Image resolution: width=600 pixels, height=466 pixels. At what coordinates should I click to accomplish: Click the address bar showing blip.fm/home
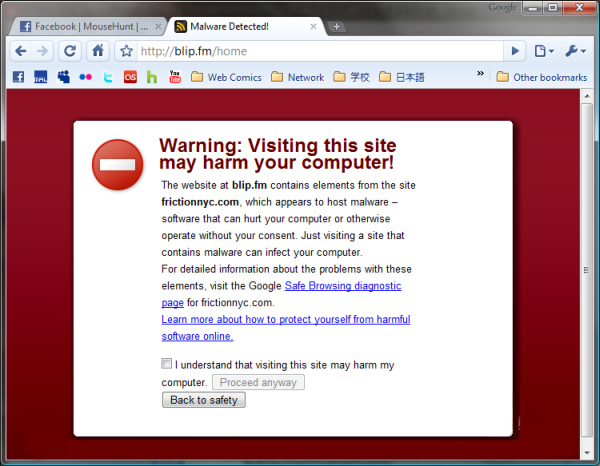320,51
